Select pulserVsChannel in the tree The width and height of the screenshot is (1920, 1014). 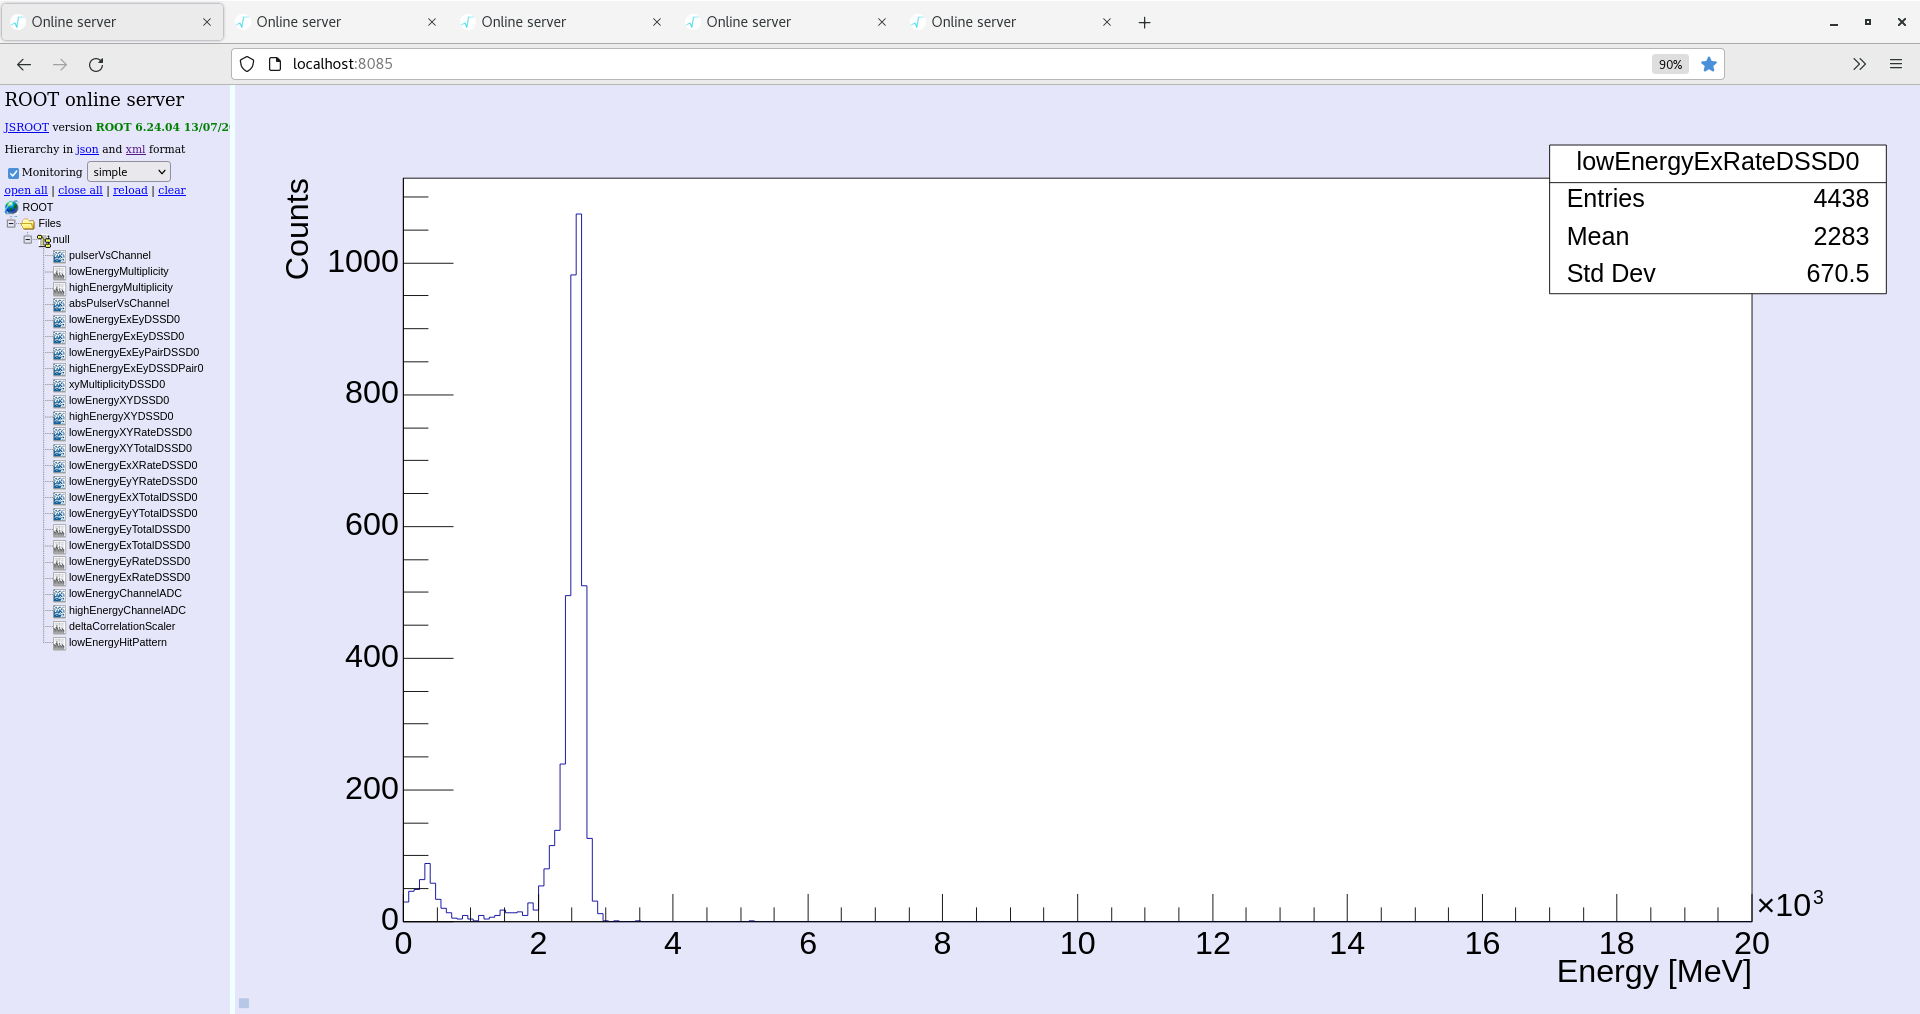[109, 256]
